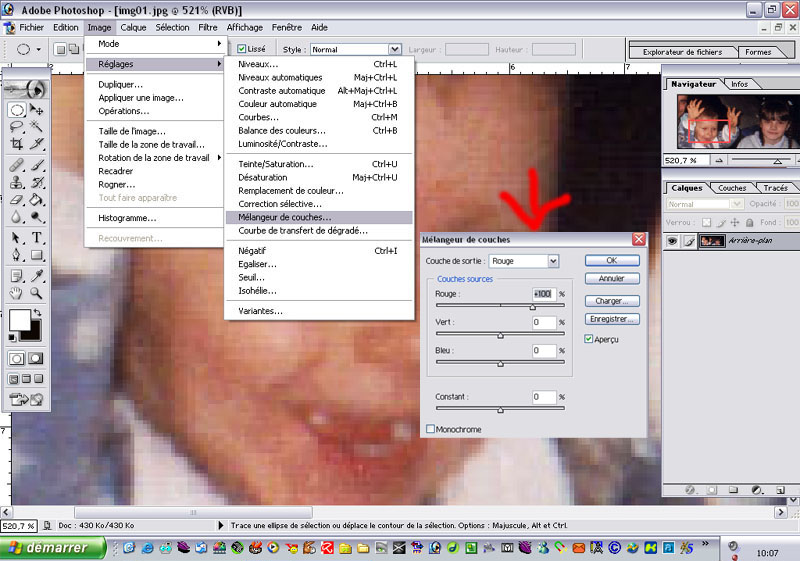Switch to the Couches tab
Viewport: 800px width, 561px height.
[732, 188]
